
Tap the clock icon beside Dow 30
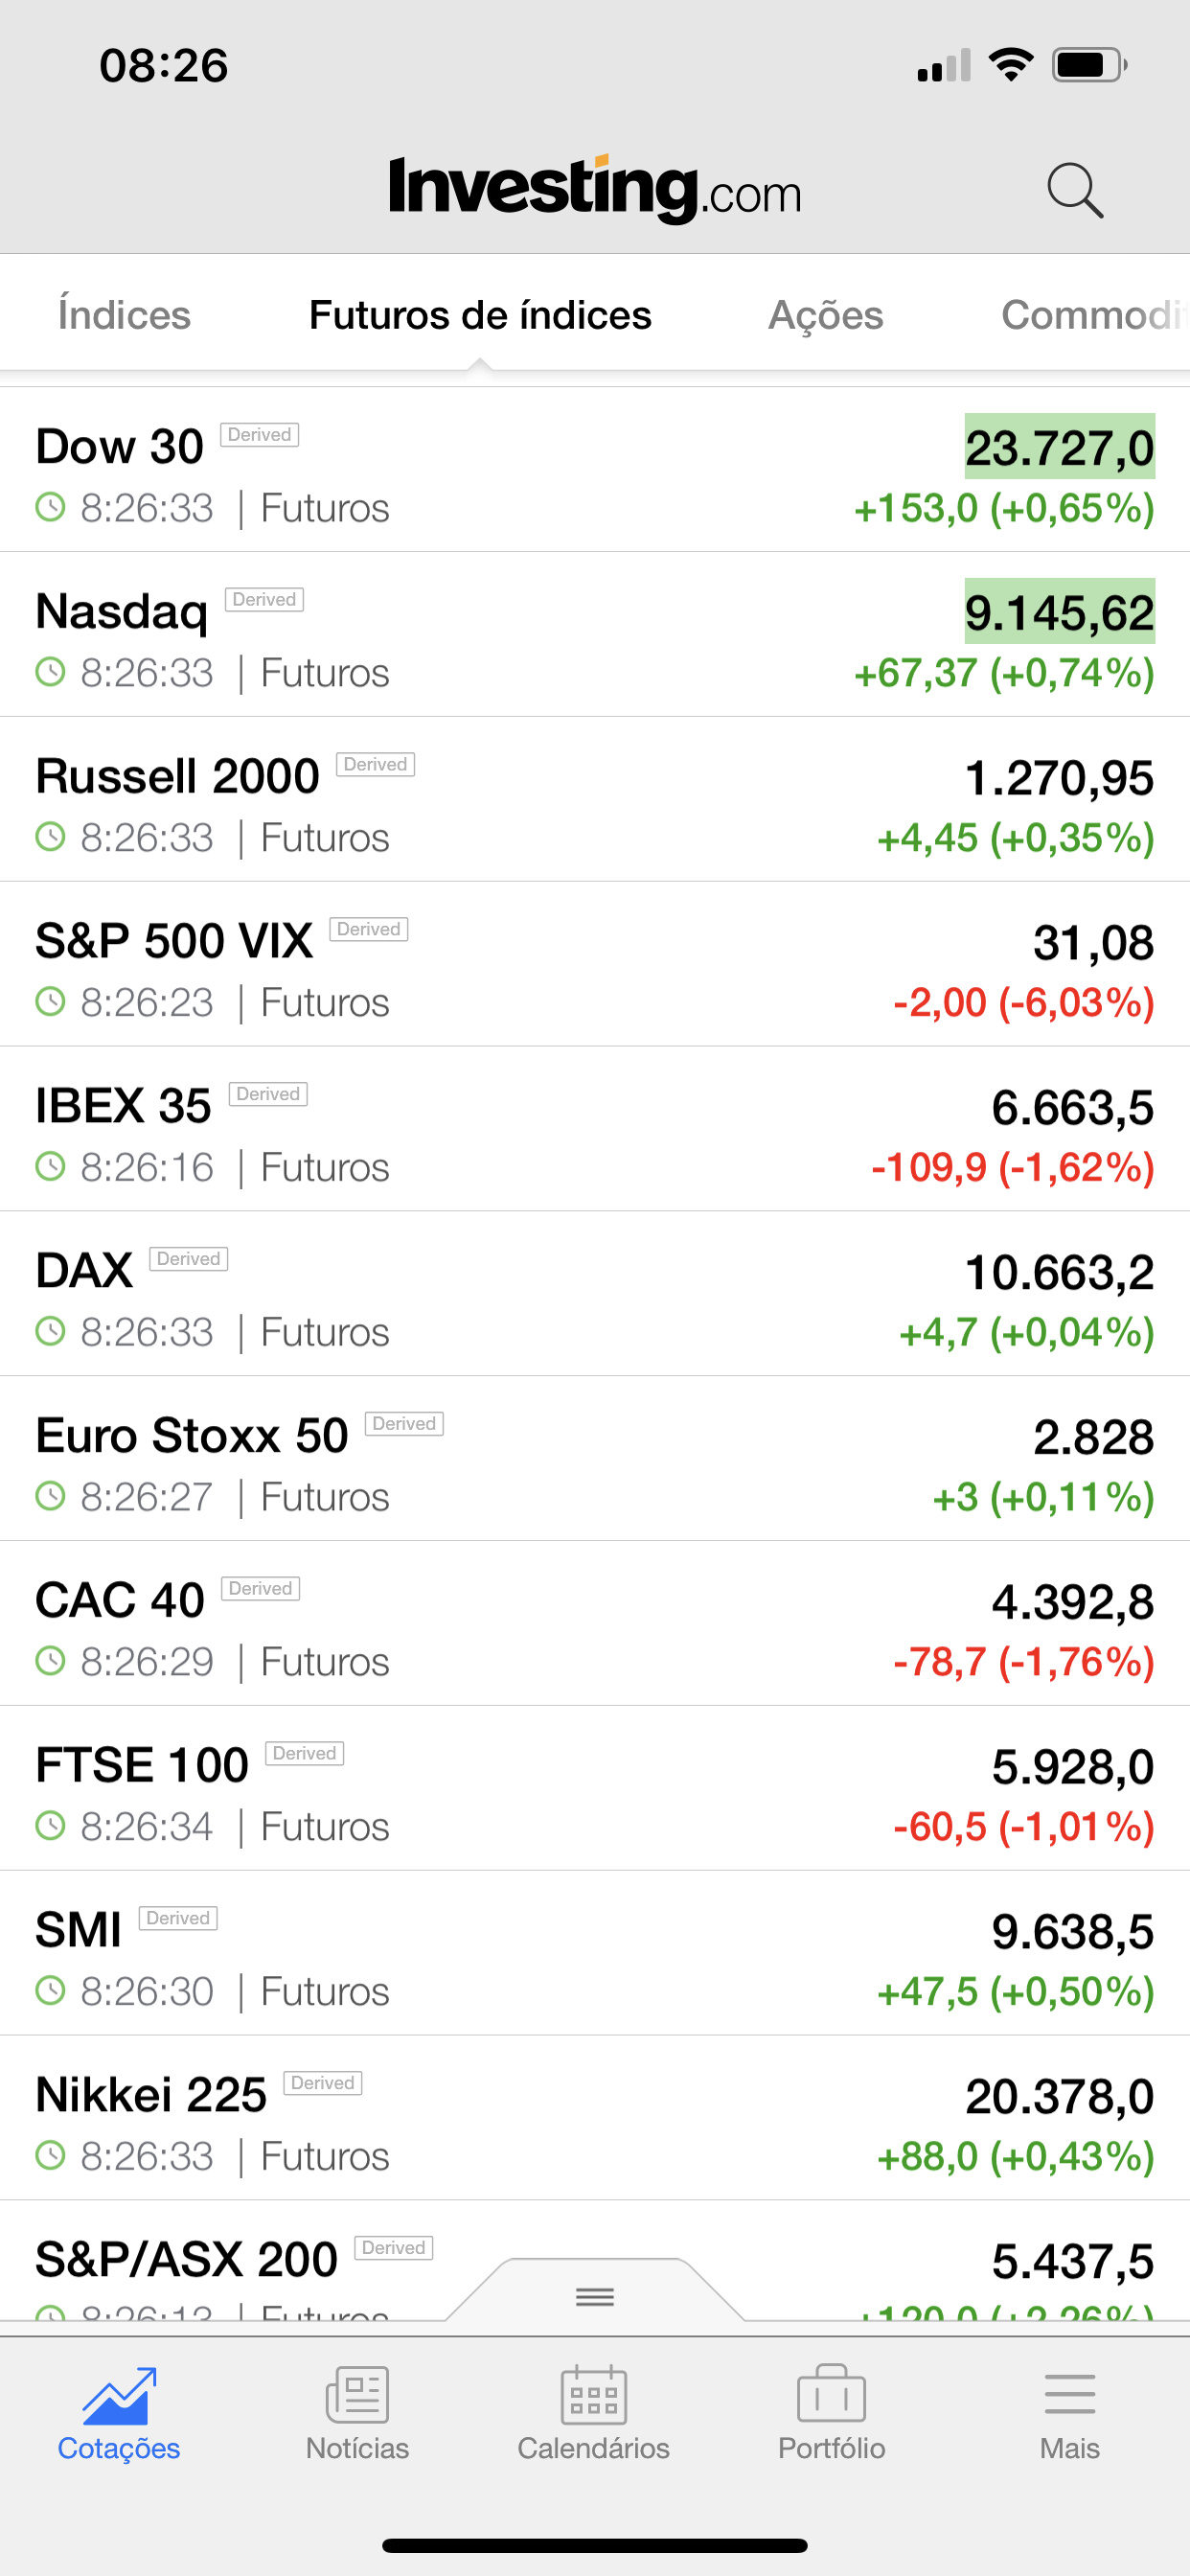[50, 508]
